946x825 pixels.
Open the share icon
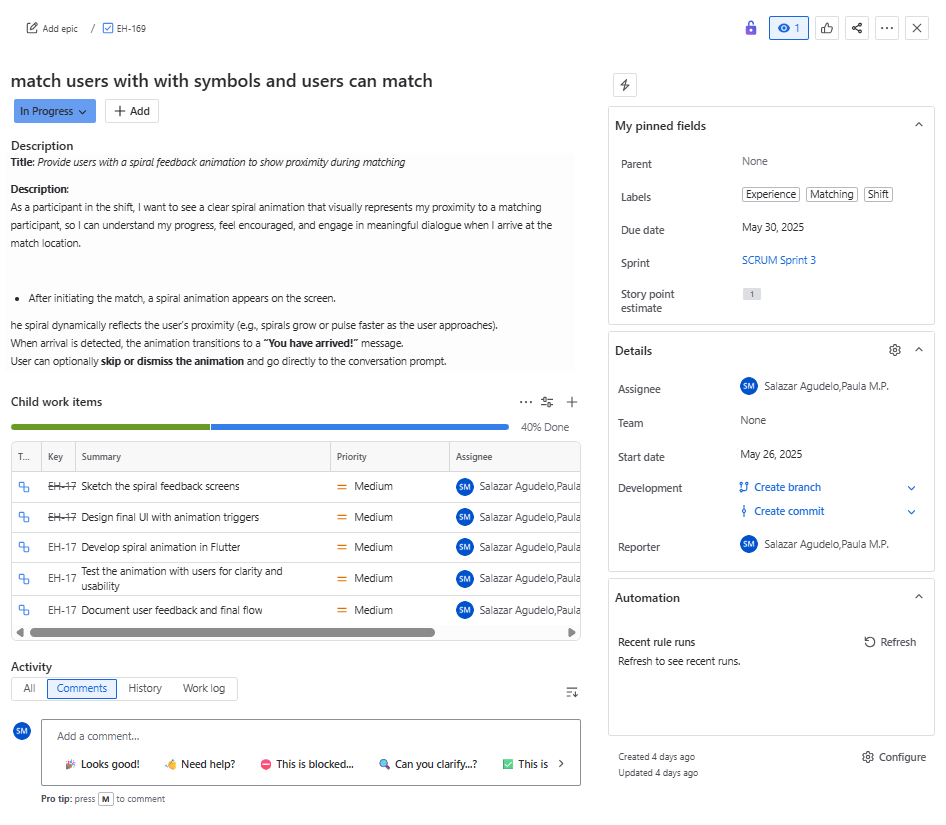pyautogui.click(x=857, y=28)
